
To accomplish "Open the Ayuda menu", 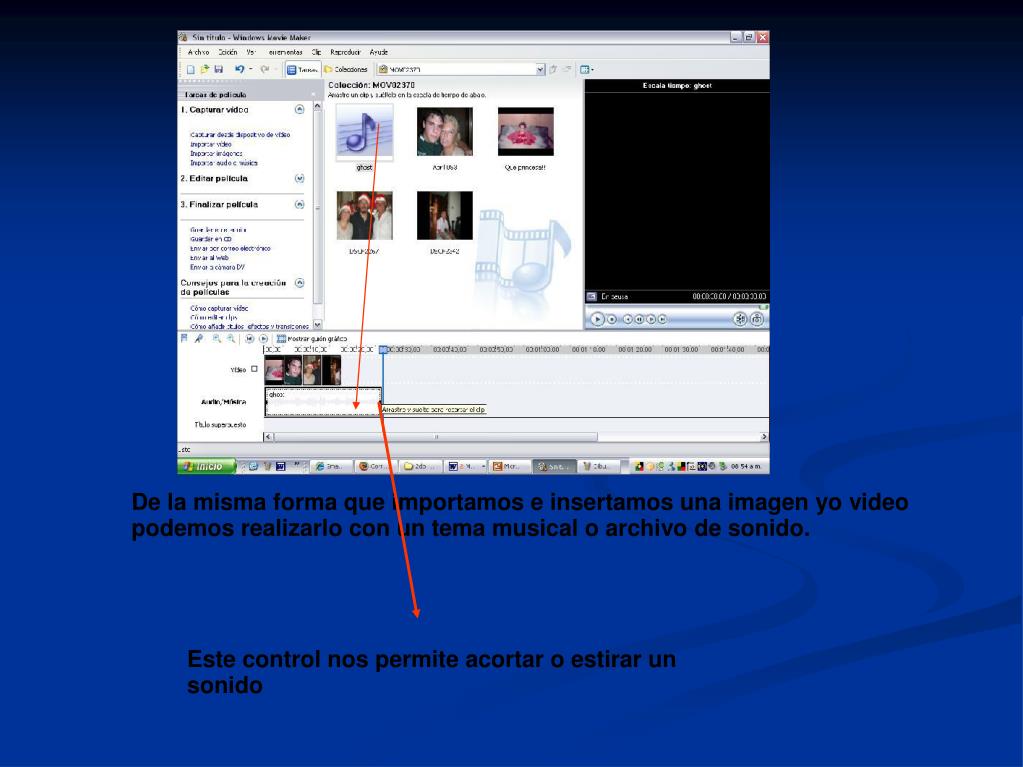I will pyautogui.click(x=378, y=52).
